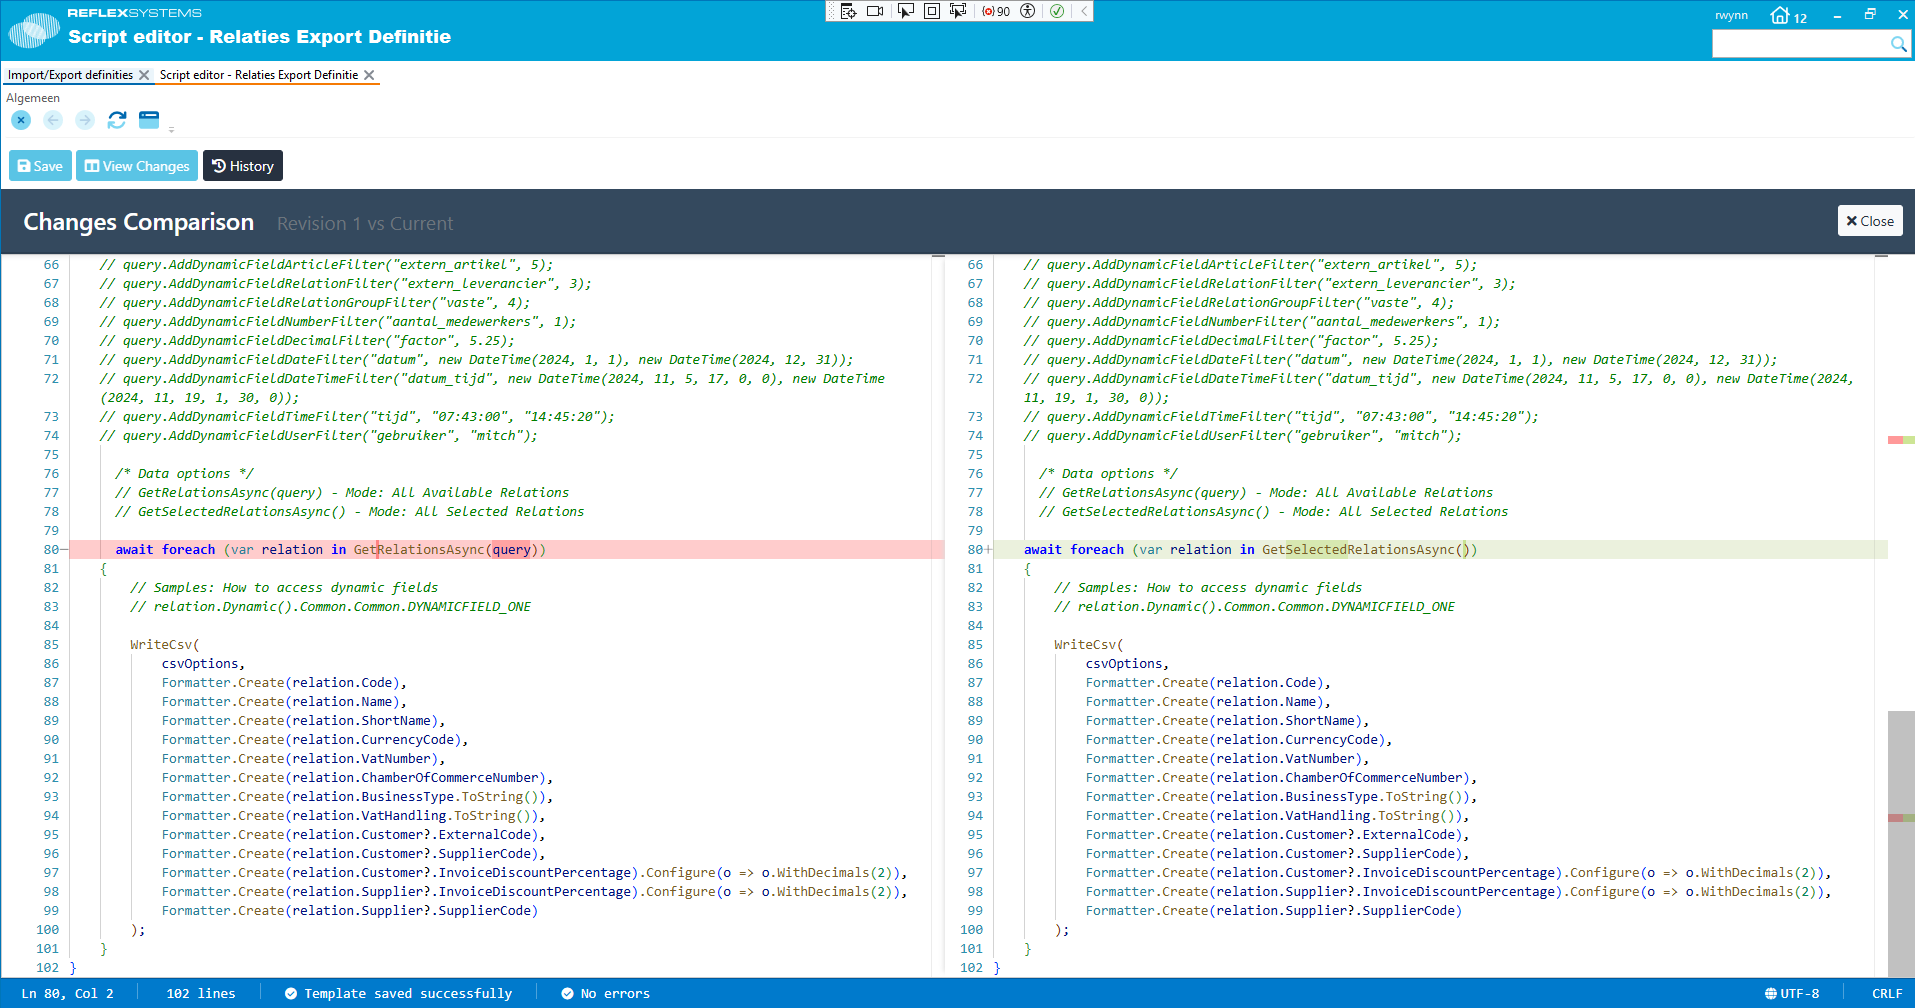The width and height of the screenshot is (1915, 1008).
Task: Click the video camera record icon
Action: pos(875,11)
